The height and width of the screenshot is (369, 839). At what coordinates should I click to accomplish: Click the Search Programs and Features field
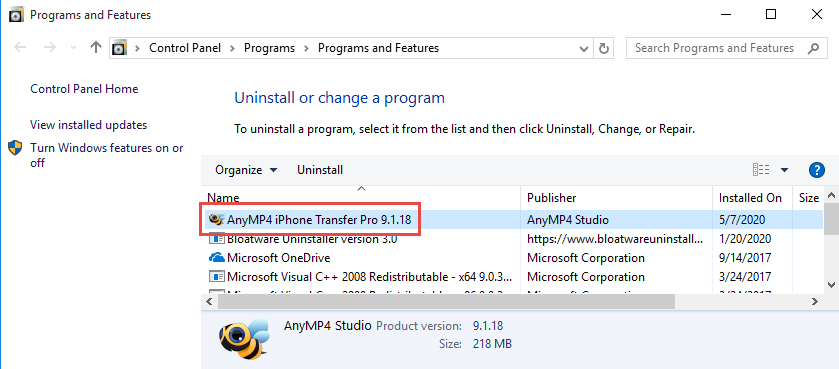point(717,48)
